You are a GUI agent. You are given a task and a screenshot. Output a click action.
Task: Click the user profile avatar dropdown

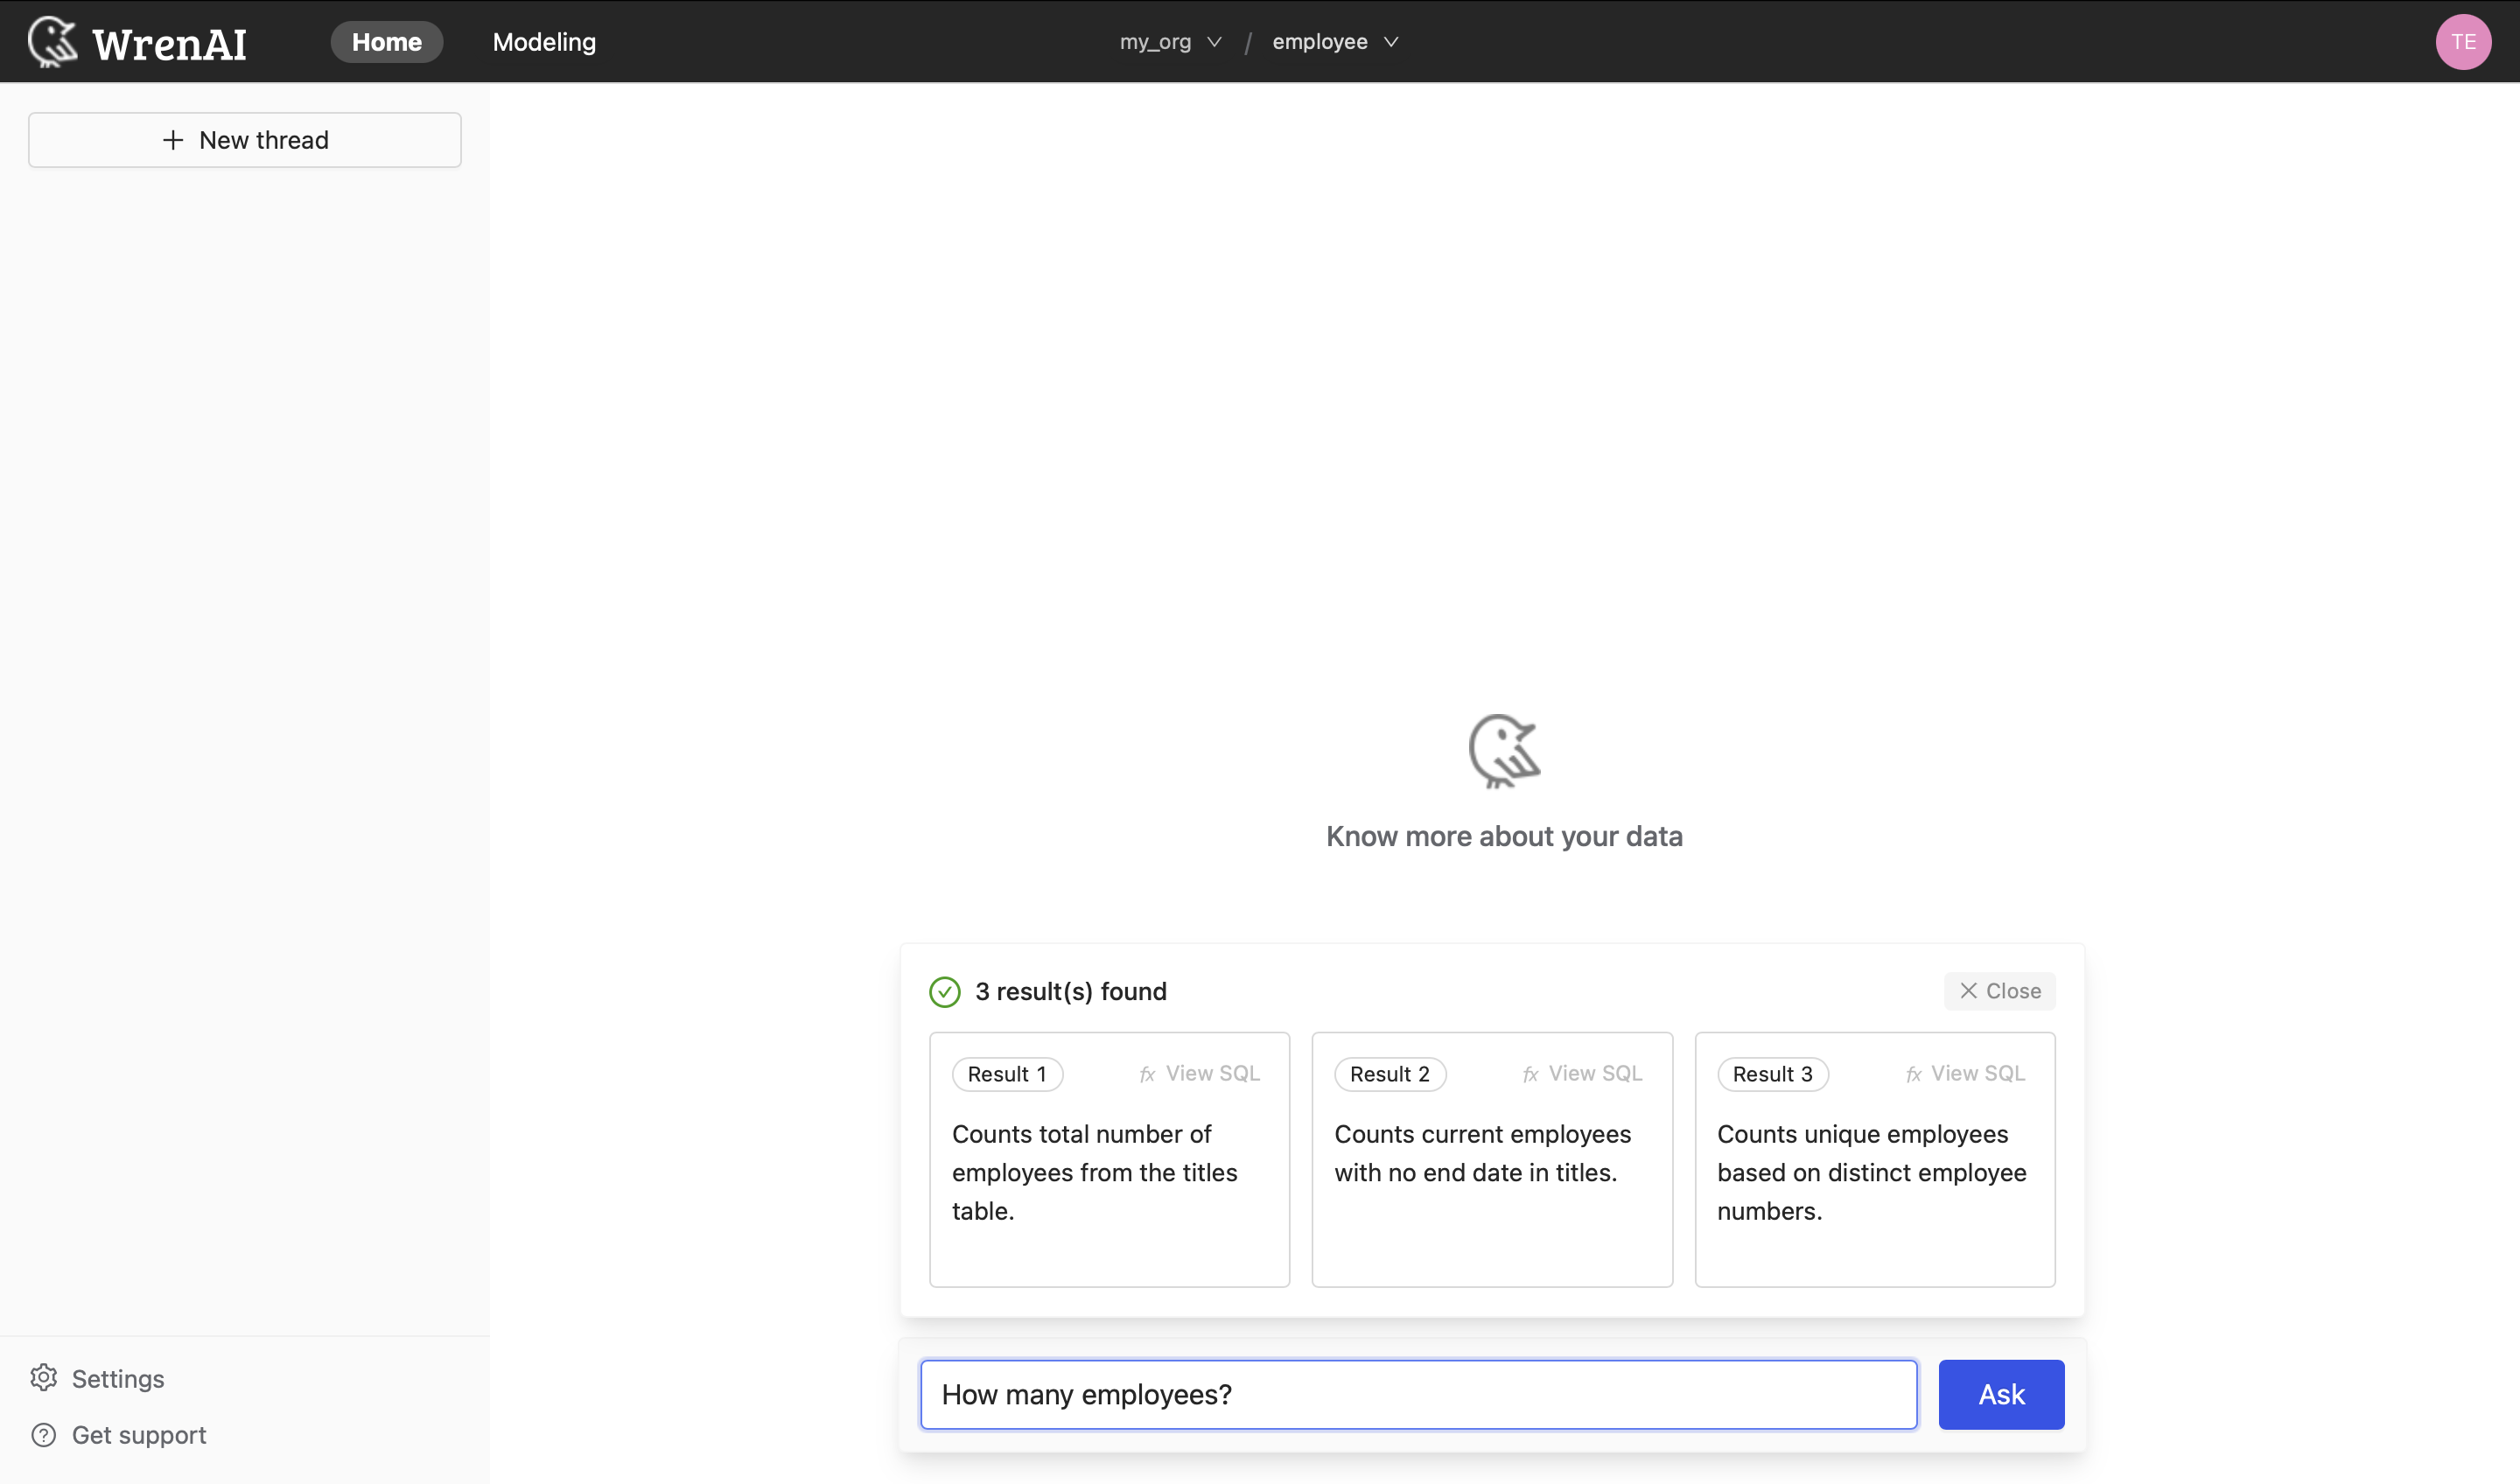point(2463,40)
